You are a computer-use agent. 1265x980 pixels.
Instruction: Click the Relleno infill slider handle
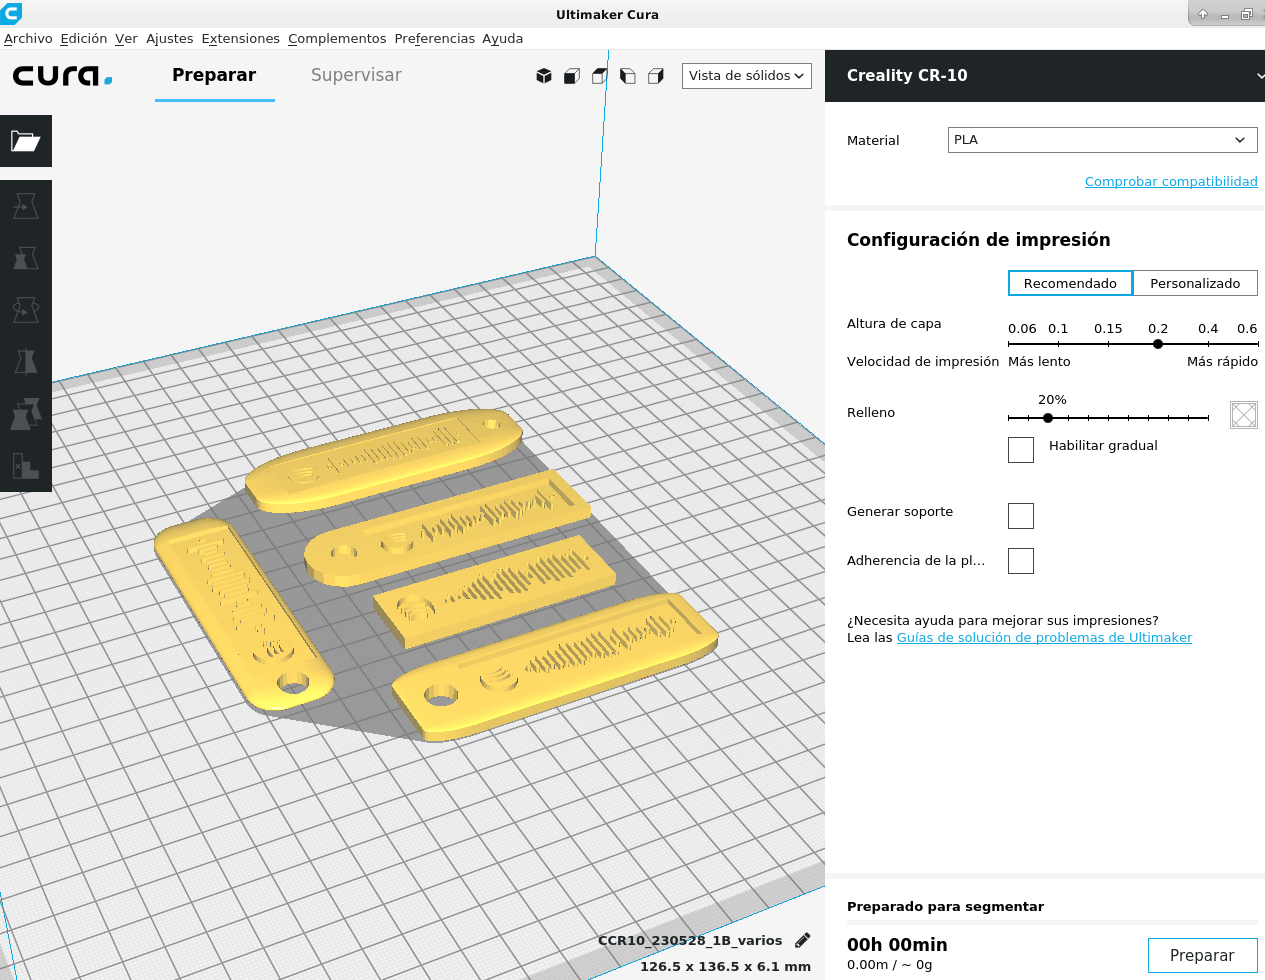pos(1048,418)
